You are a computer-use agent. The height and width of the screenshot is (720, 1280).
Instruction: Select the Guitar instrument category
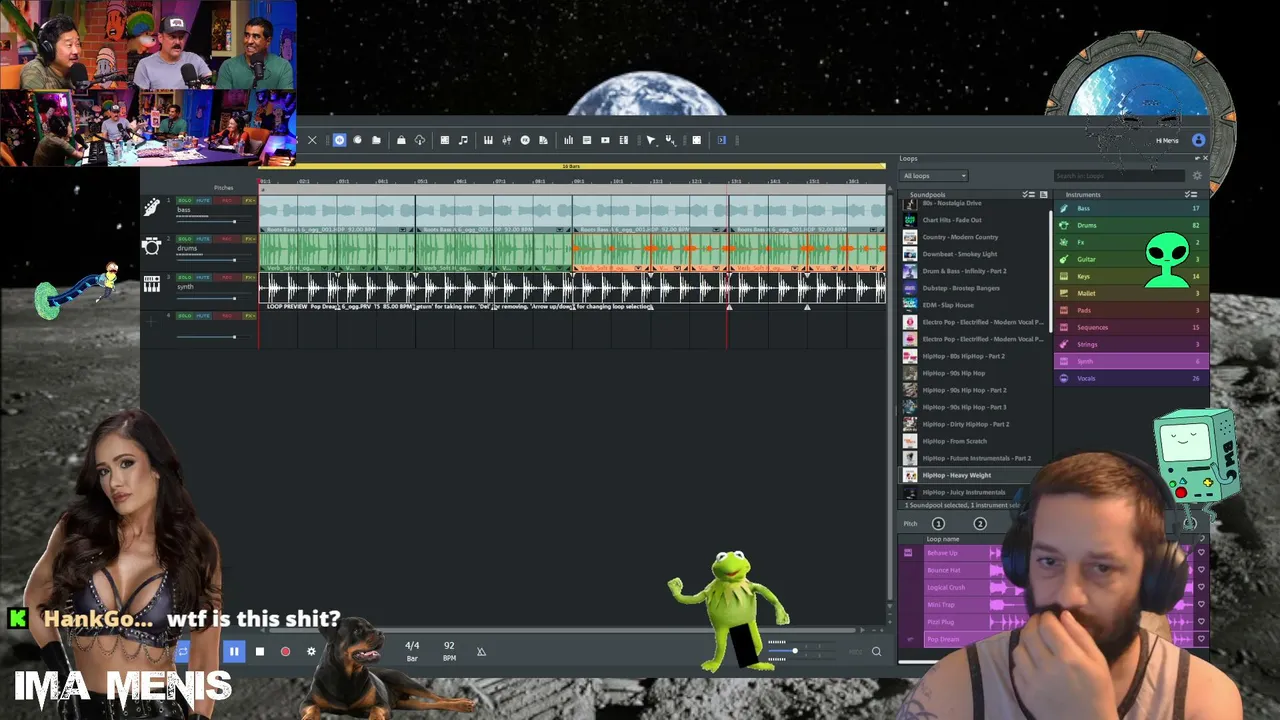(x=1131, y=259)
